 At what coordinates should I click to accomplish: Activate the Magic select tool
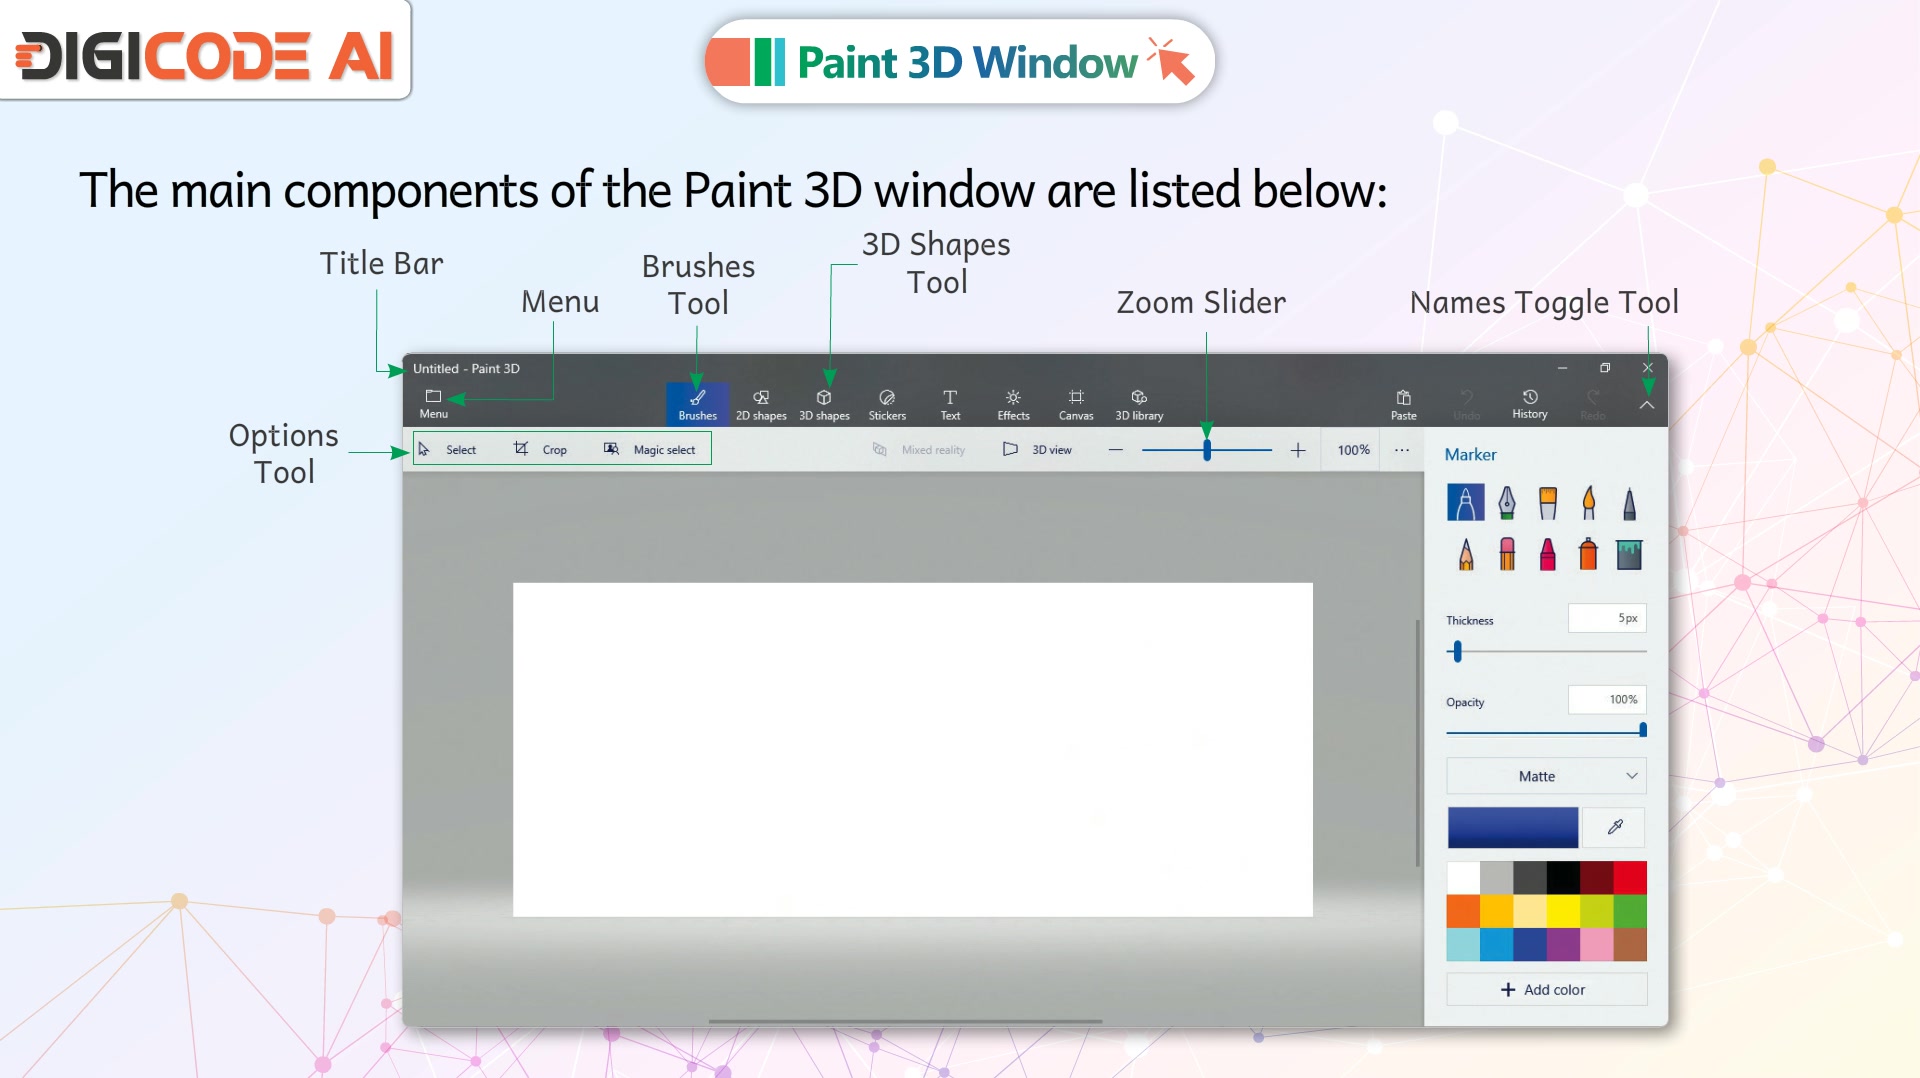pos(650,449)
